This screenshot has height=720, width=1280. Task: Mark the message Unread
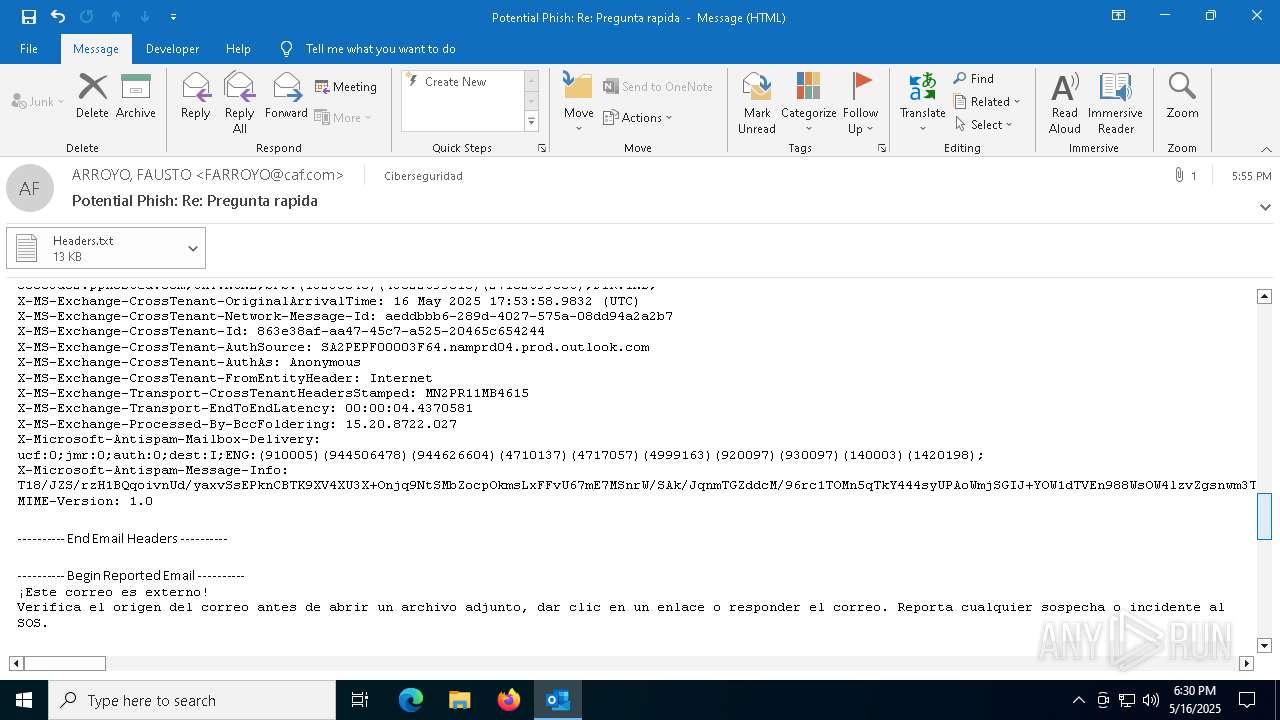tap(757, 103)
